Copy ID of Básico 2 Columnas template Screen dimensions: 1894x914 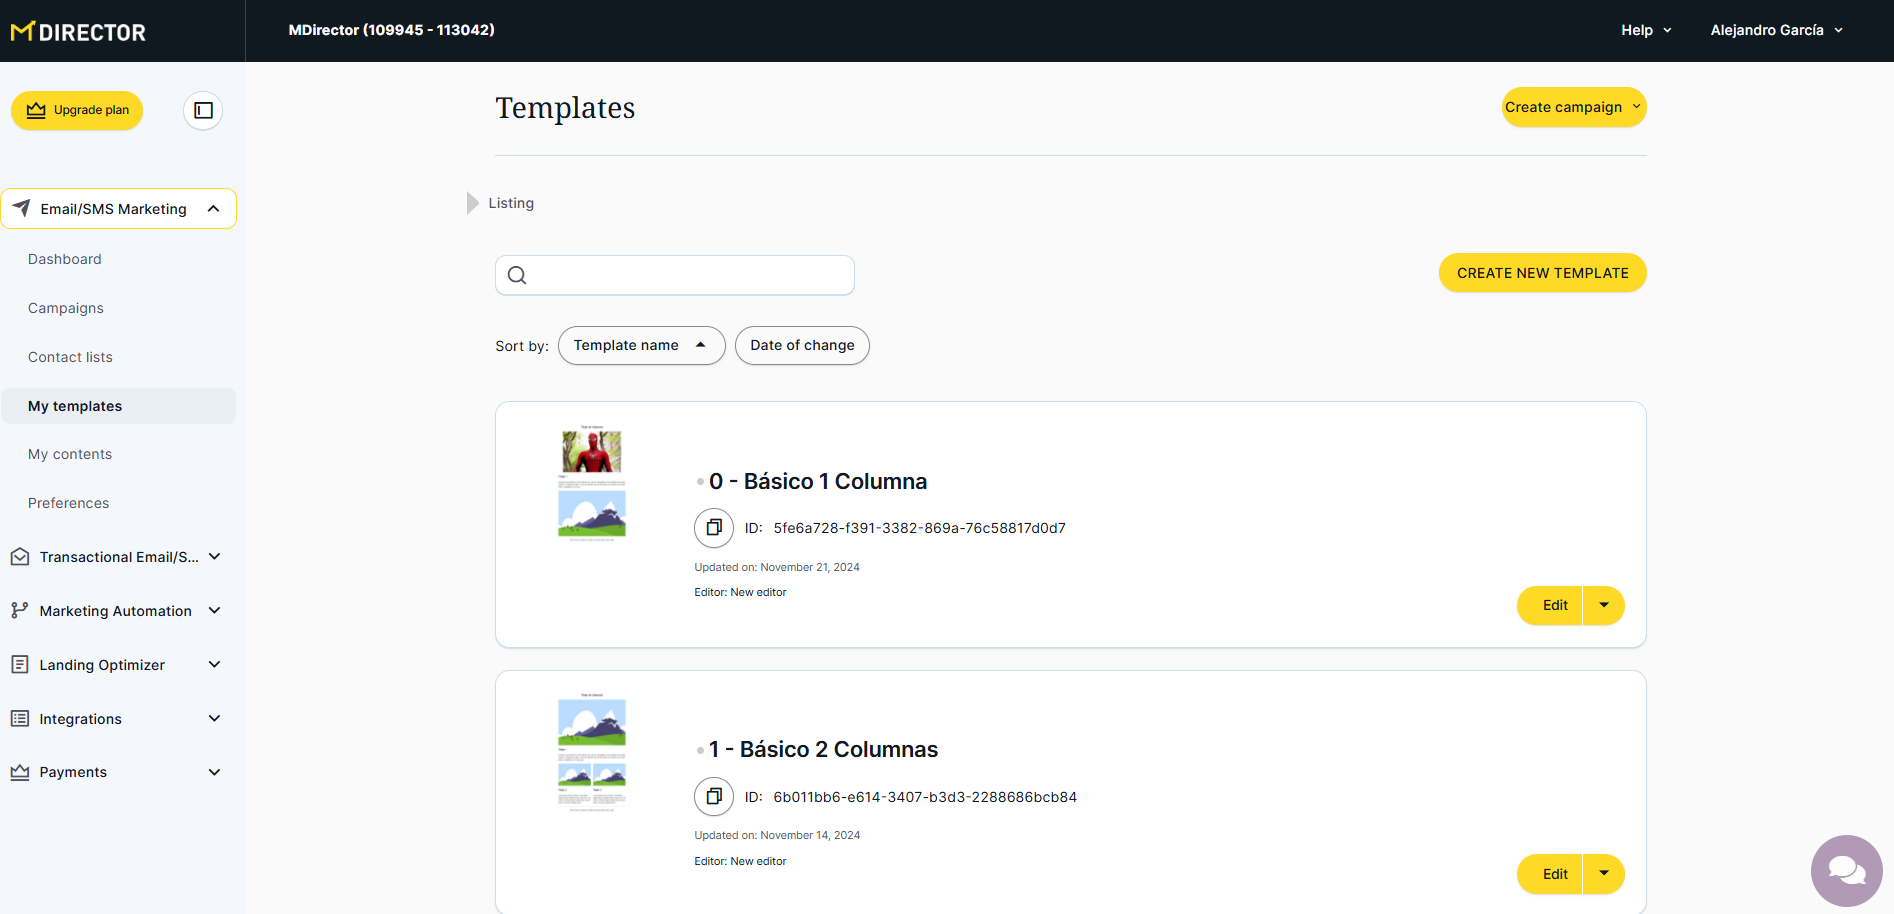click(x=714, y=797)
